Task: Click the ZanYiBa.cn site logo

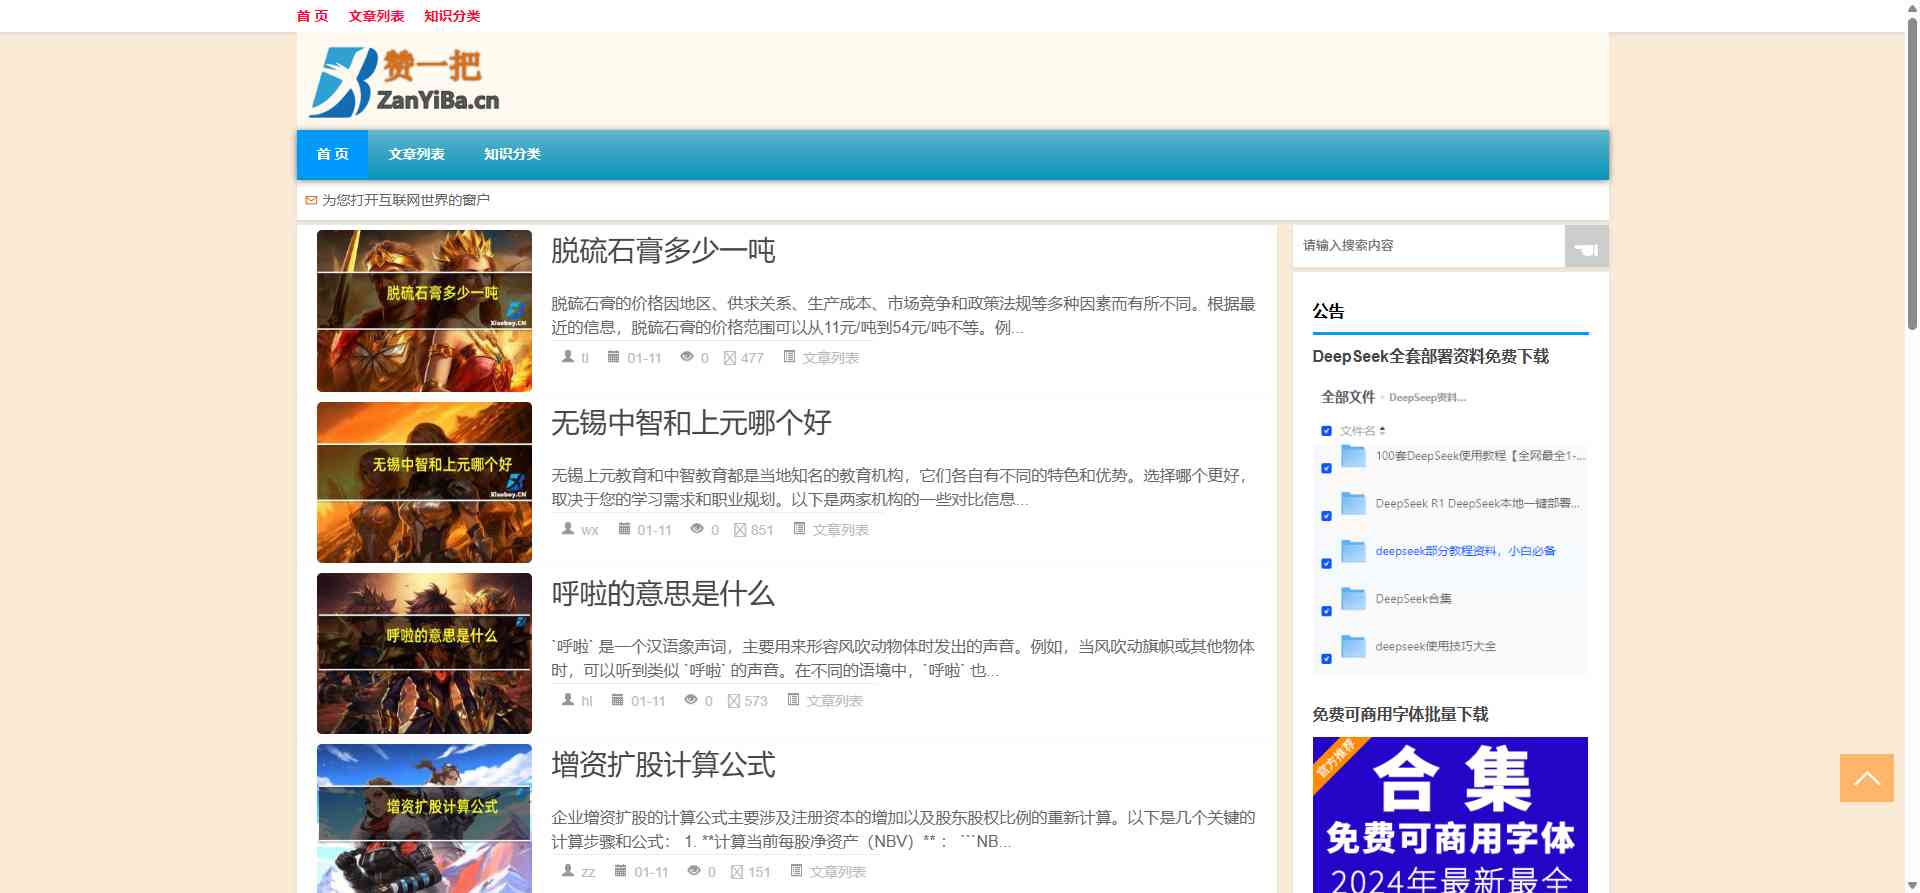Action: coord(404,82)
